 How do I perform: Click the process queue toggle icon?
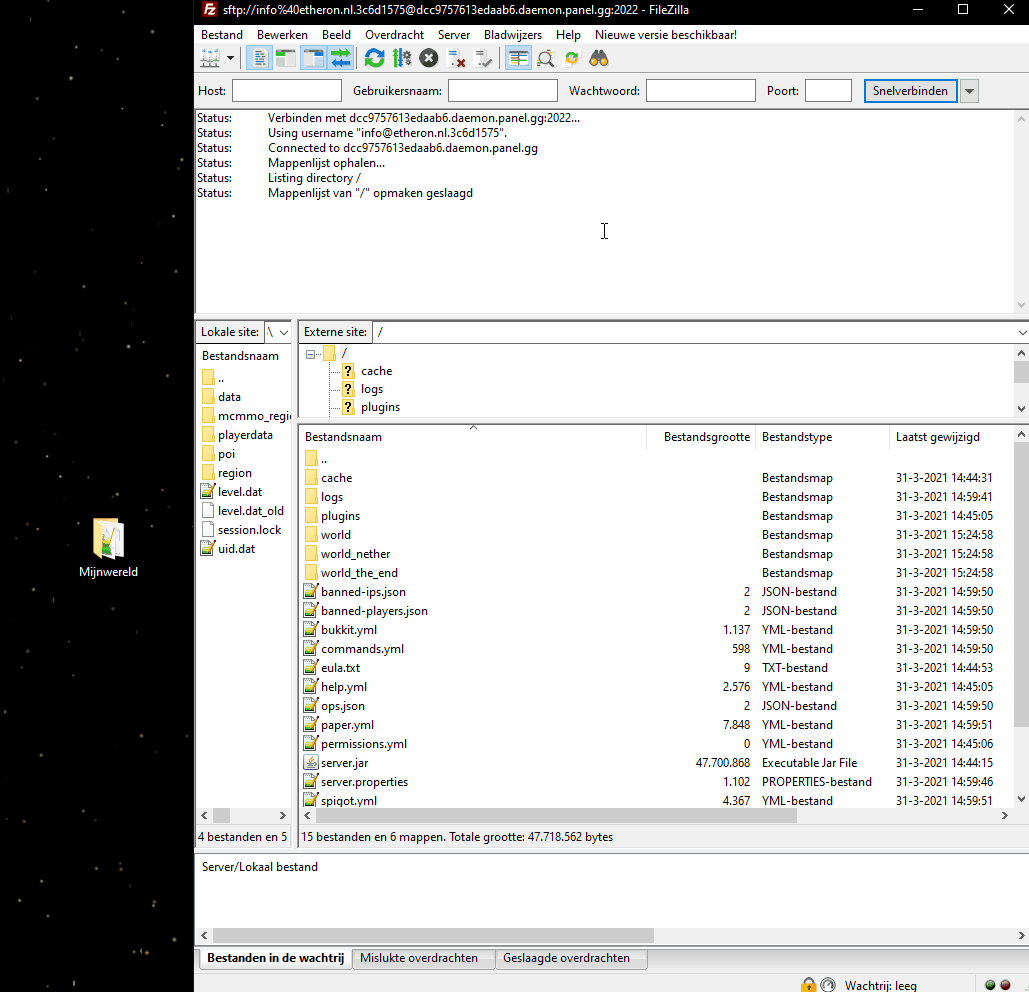coord(401,58)
